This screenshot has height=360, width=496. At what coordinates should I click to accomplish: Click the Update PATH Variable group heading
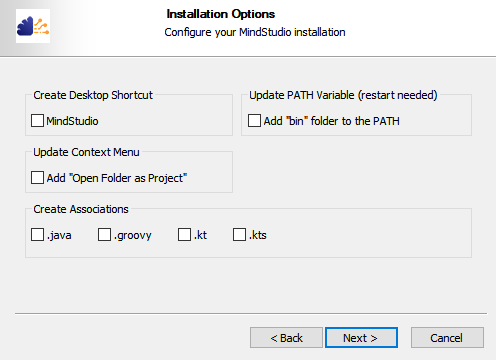pos(343,95)
